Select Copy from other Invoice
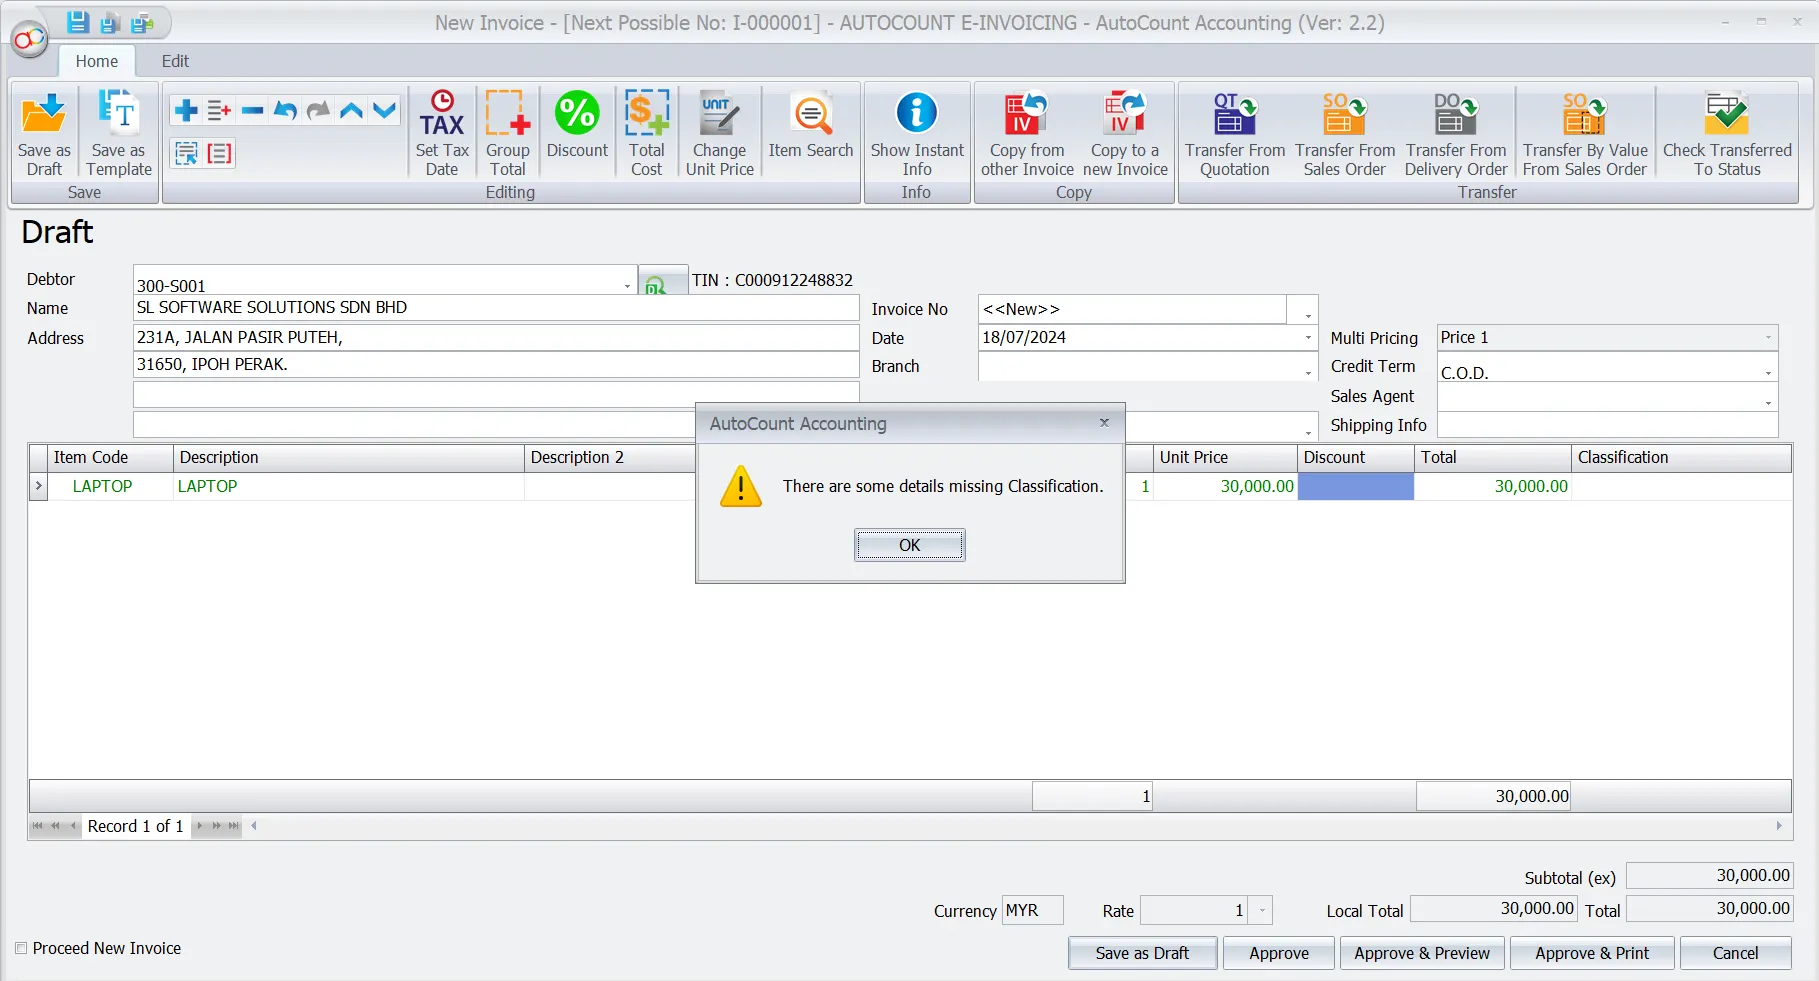The height and width of the screenshot is (981, 1819). click(x=1025, y=131)
